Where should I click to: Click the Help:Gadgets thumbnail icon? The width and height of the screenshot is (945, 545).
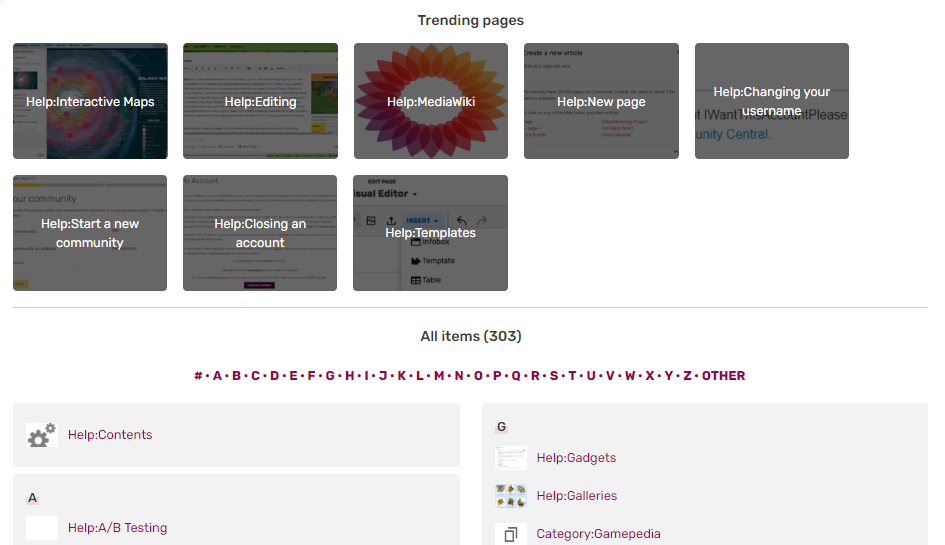(510, 458)
